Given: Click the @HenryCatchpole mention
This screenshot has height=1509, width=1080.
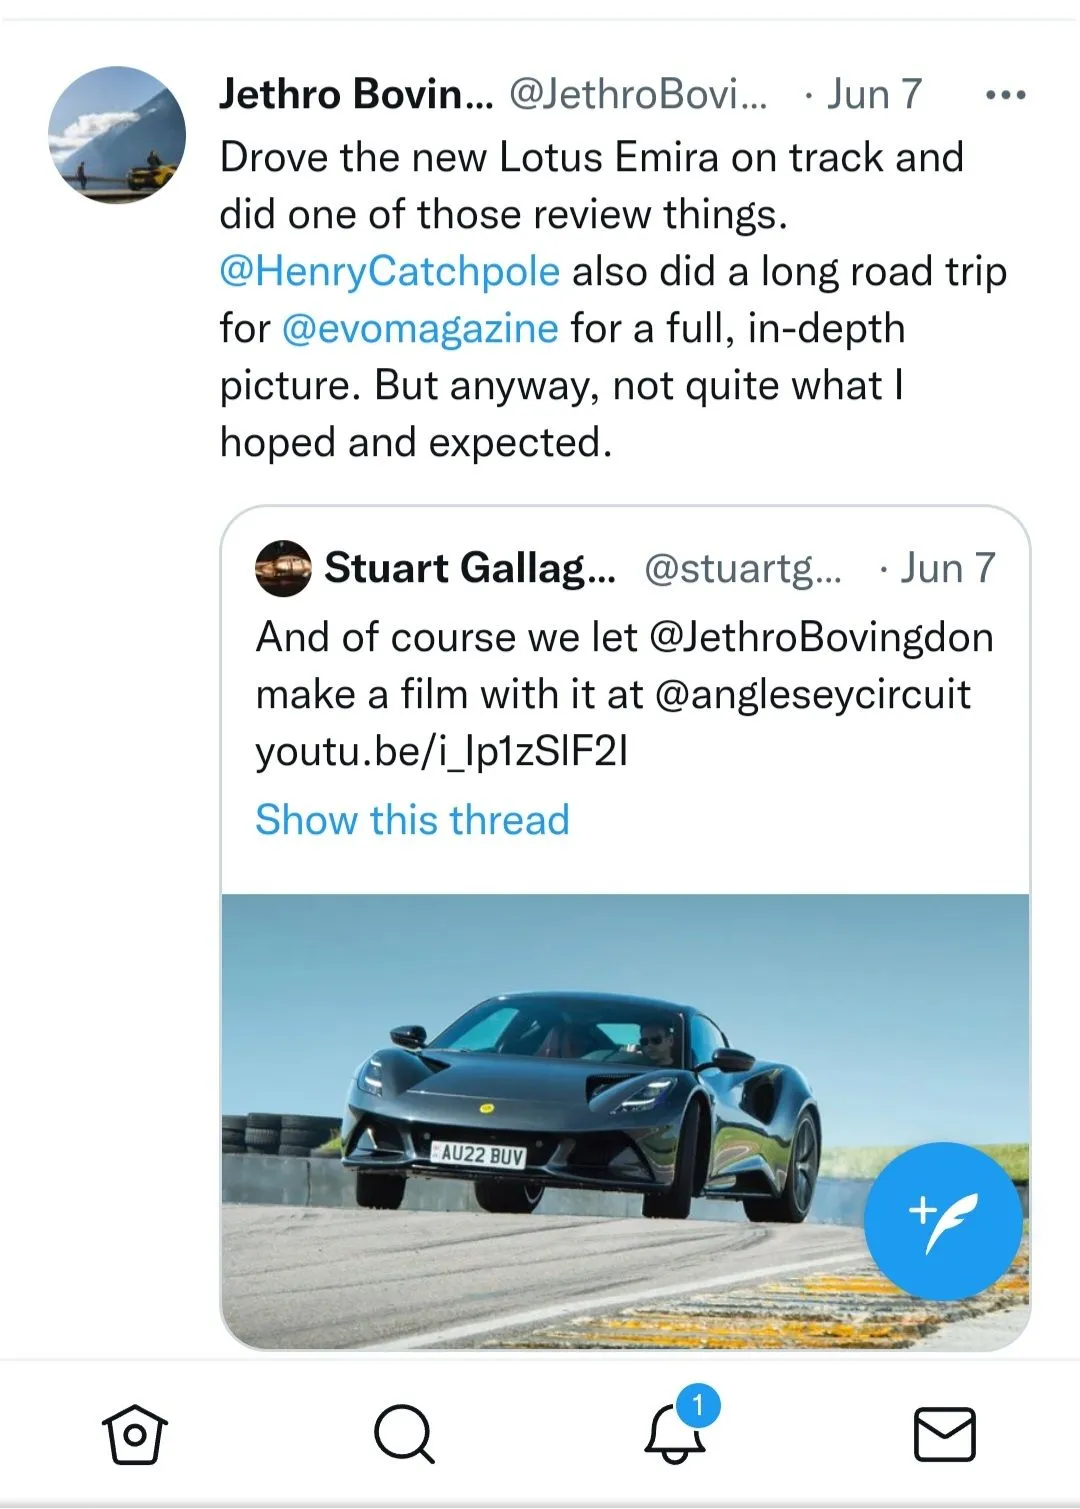Looking at the screenshot, I should point(389,272).
